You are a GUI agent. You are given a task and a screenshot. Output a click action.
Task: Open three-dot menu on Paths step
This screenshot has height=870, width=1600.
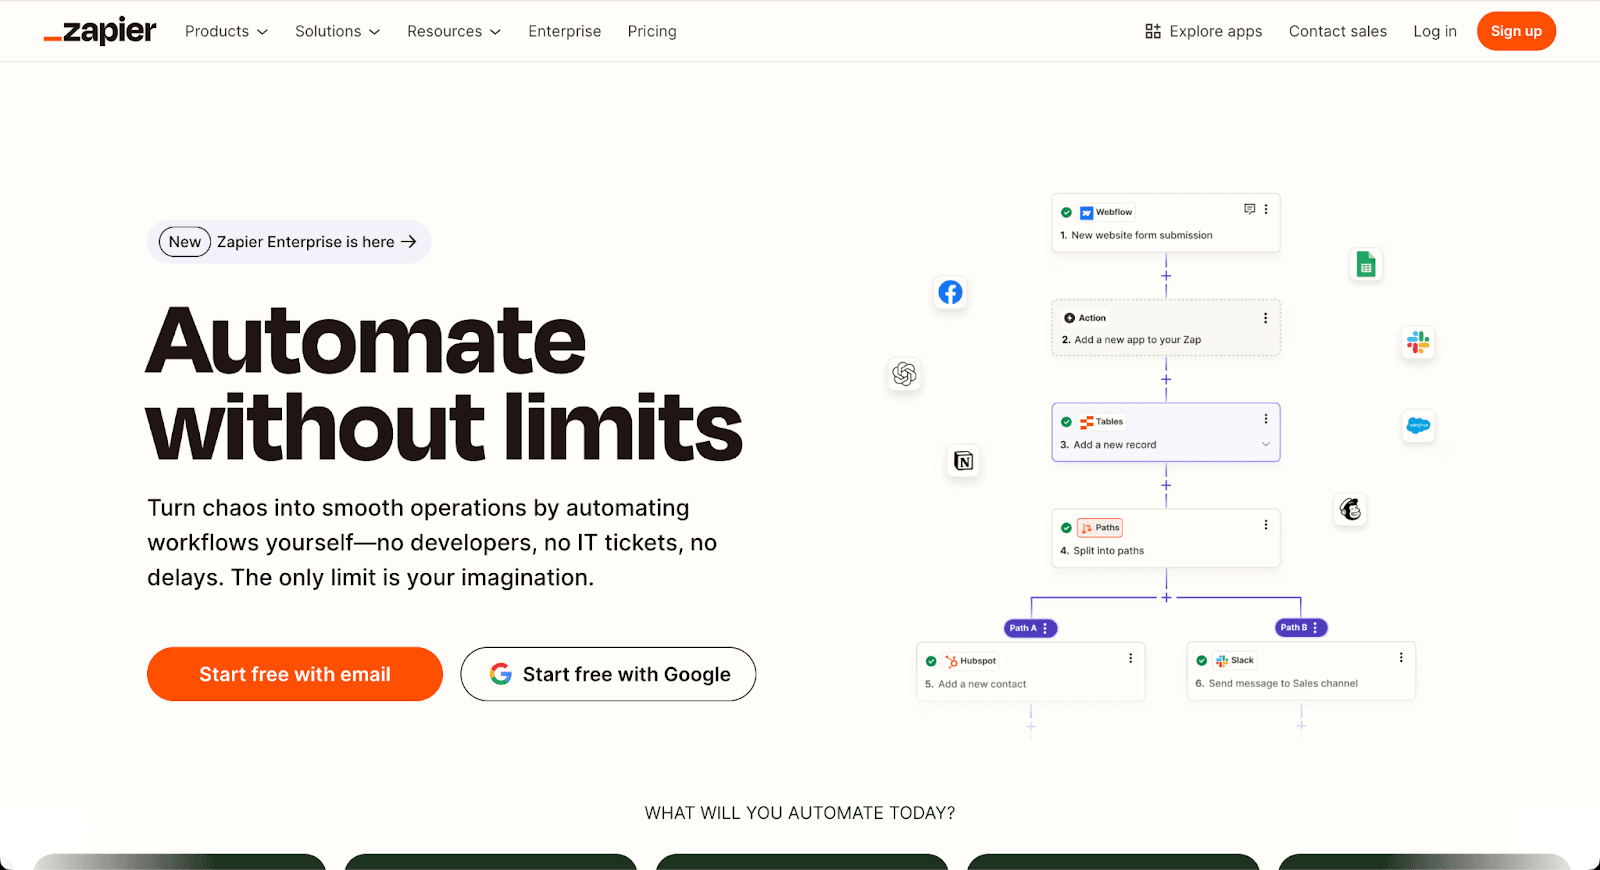[x=1265, y=525]
